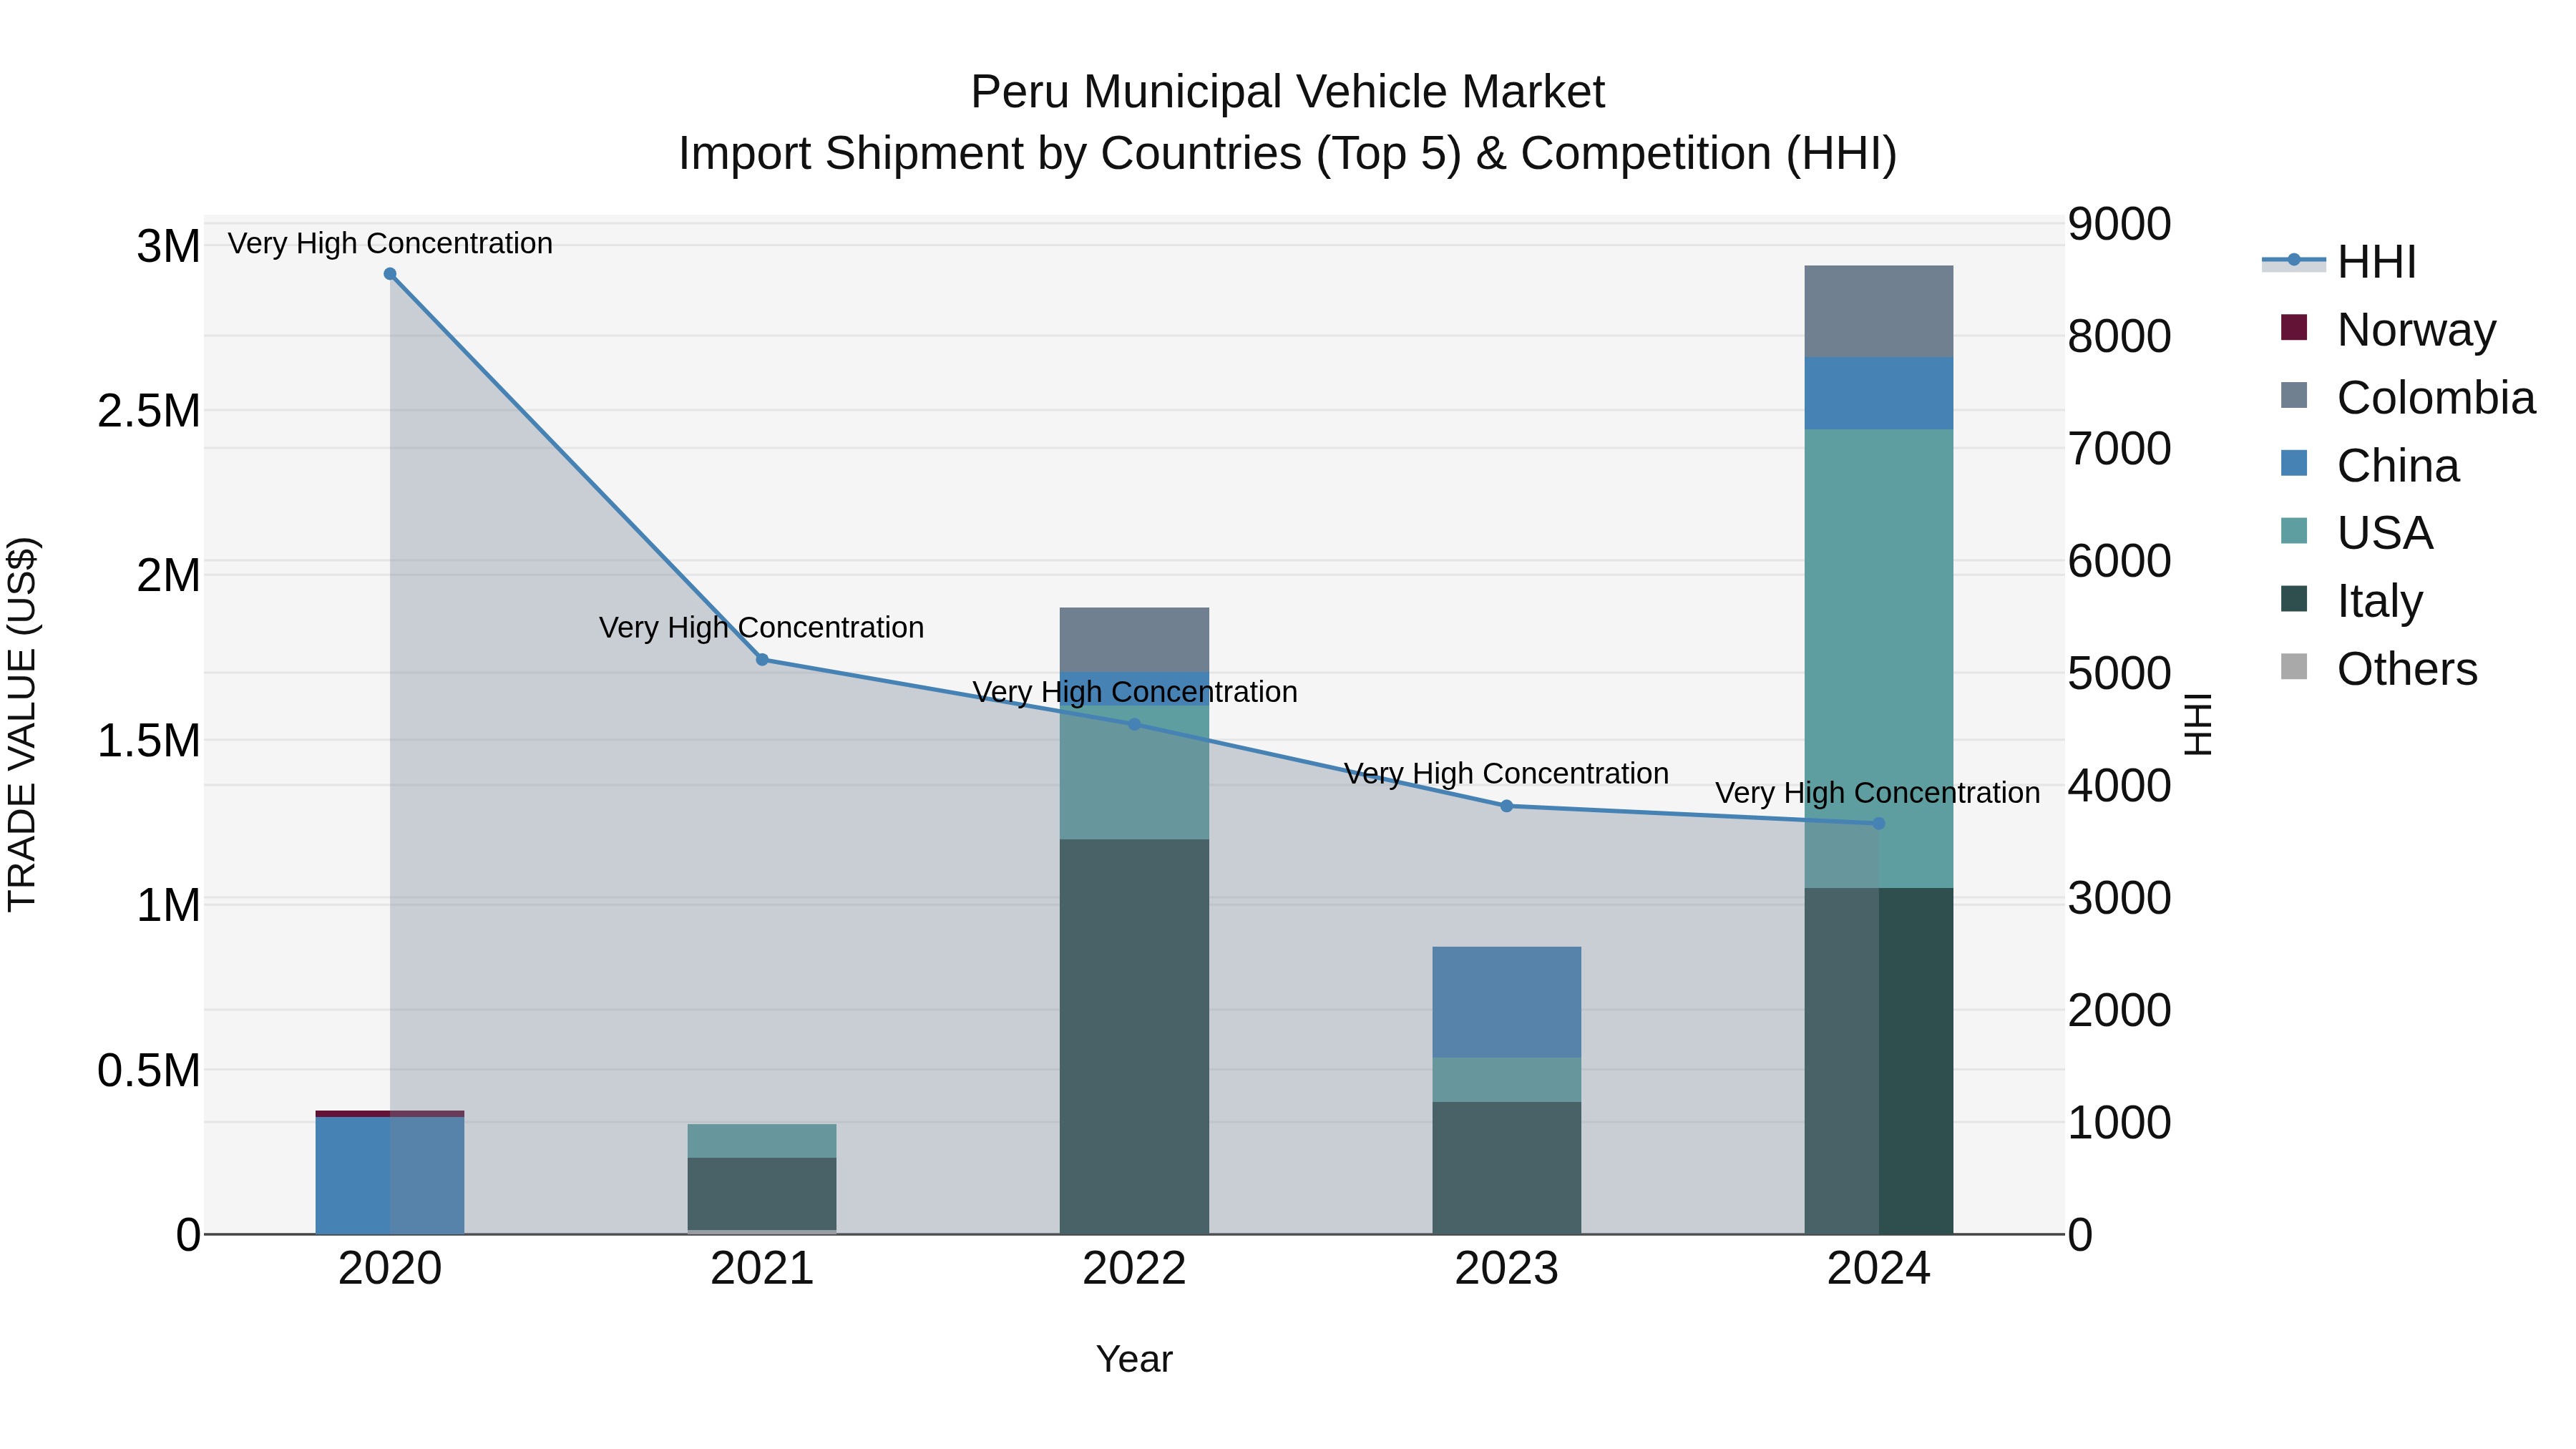The width and height of the screenshot is (2576, 1449).
Task: Click the 2020 China bar segment
Action: click(x=390, y=1175)
